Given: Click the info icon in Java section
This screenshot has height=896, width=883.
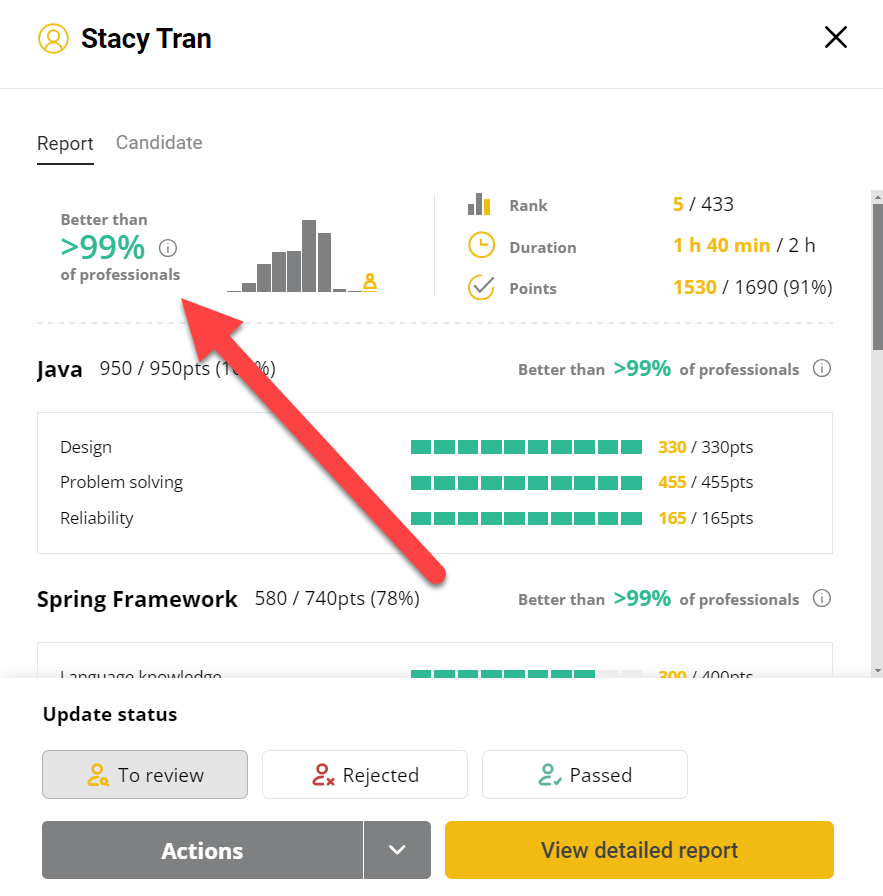Looking at the screenshot, I should pyautogui.click(x=822, y=369).
